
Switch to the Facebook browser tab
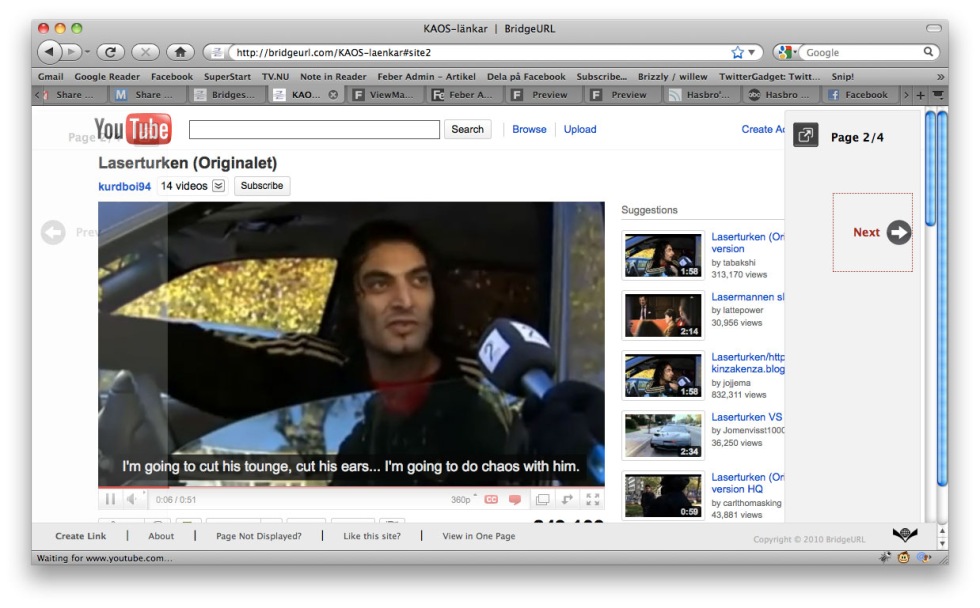861,95
